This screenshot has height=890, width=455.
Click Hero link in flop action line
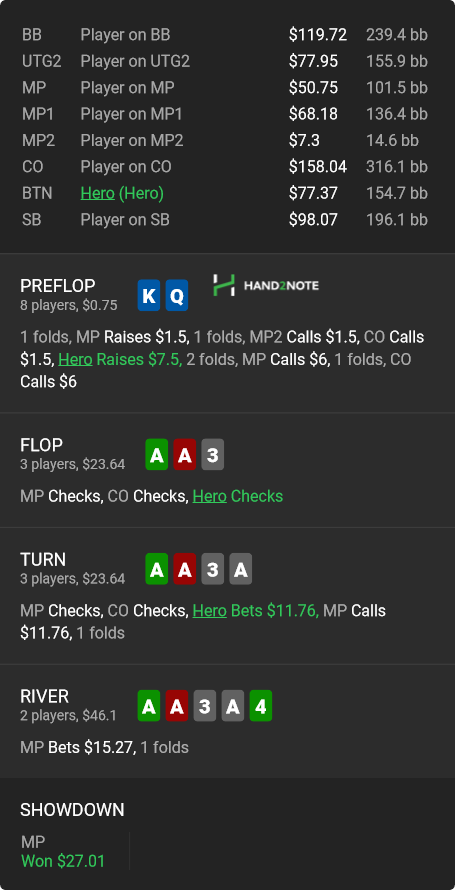pos(209,496)
